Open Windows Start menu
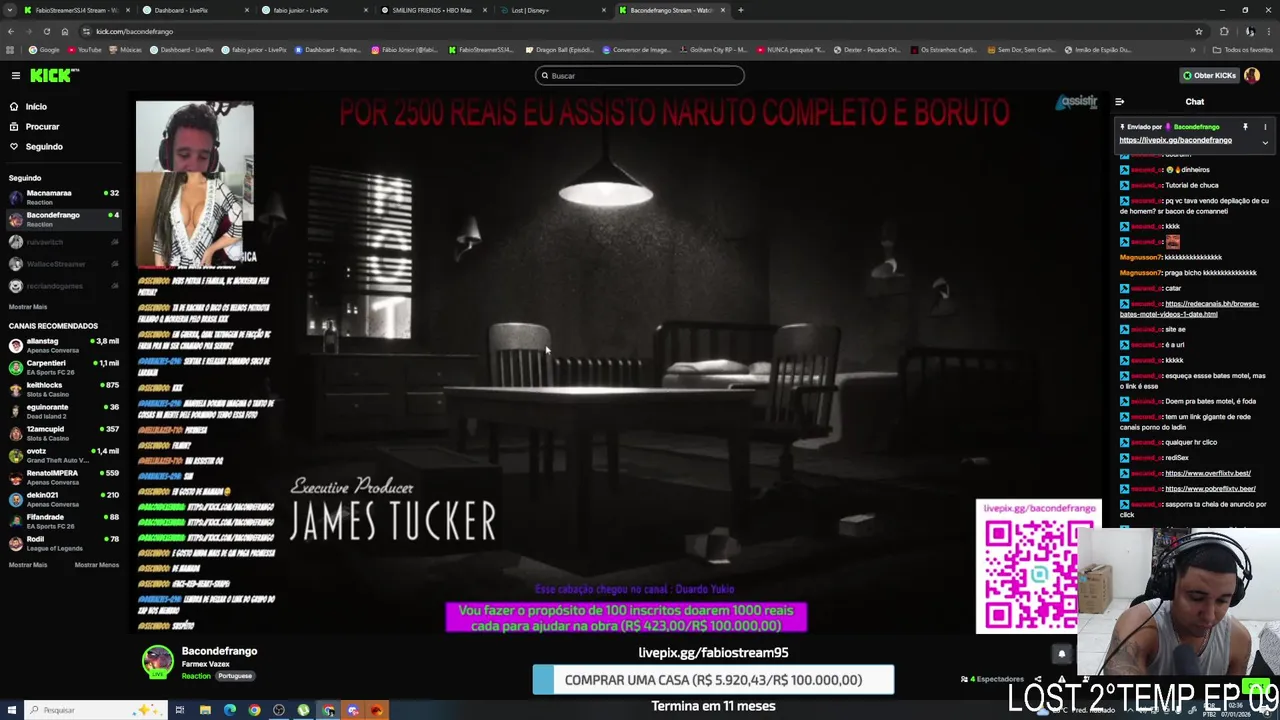The width and height of the screenshot is (1280, 720). 11,710
